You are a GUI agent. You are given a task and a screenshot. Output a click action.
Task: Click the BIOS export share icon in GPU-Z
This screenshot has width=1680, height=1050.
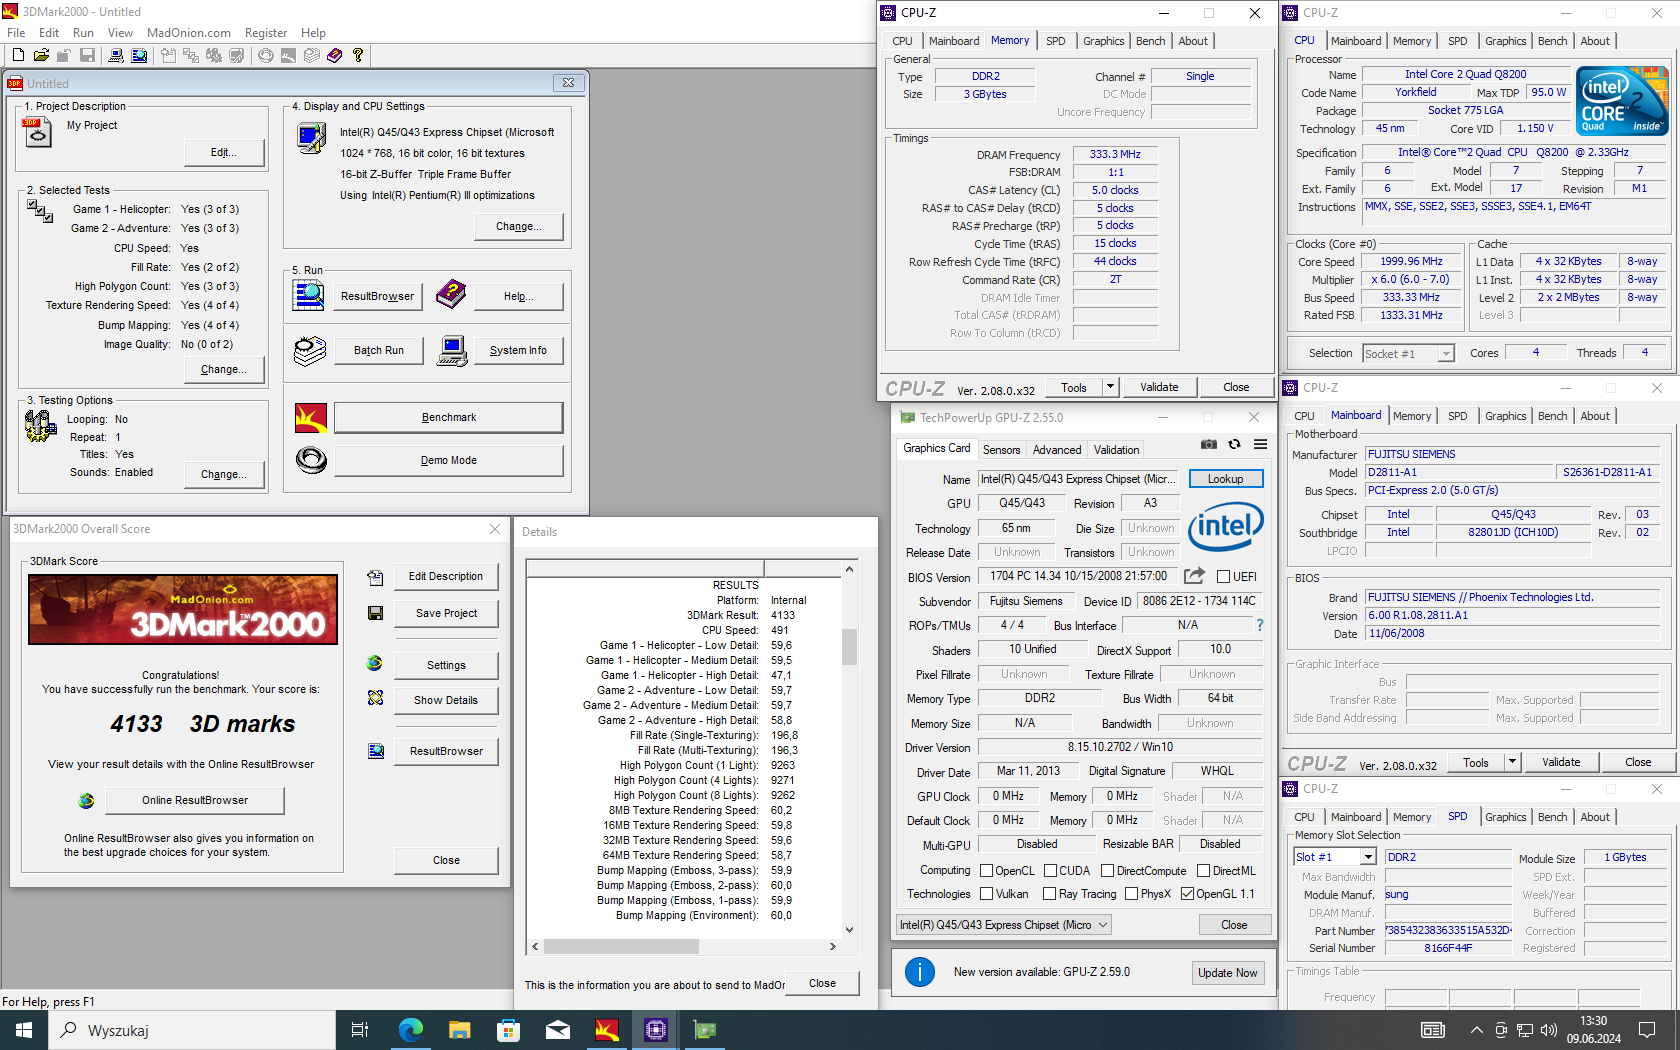[x=1194, y=576]
